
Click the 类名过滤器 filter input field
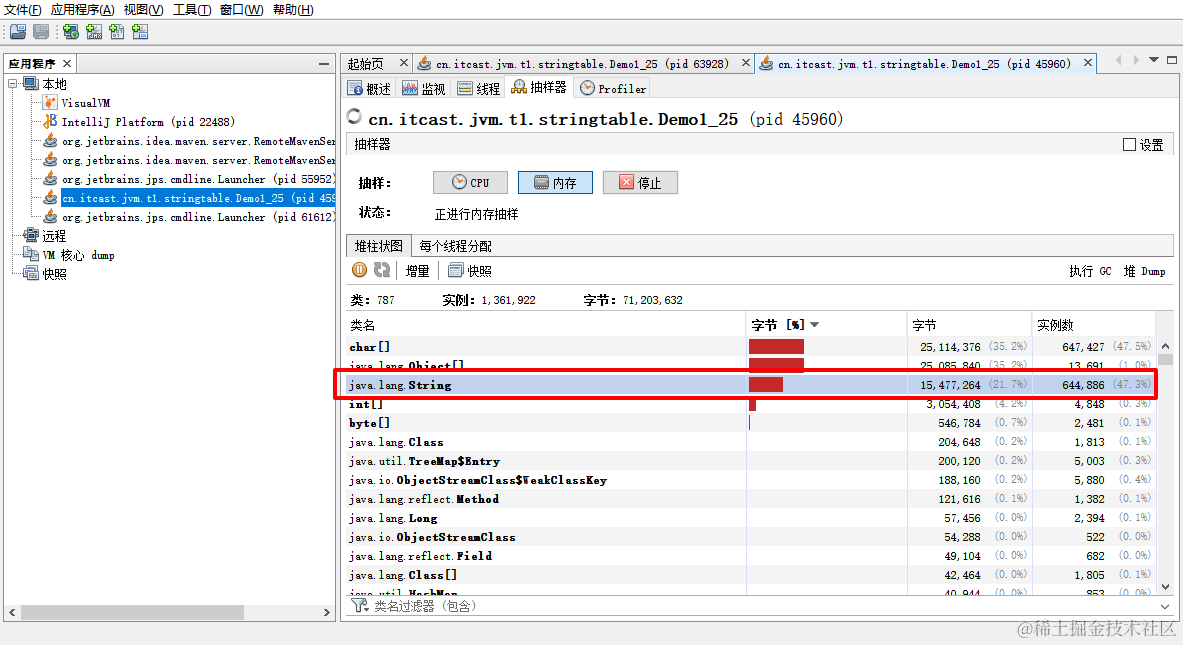[x=762, y=606]
